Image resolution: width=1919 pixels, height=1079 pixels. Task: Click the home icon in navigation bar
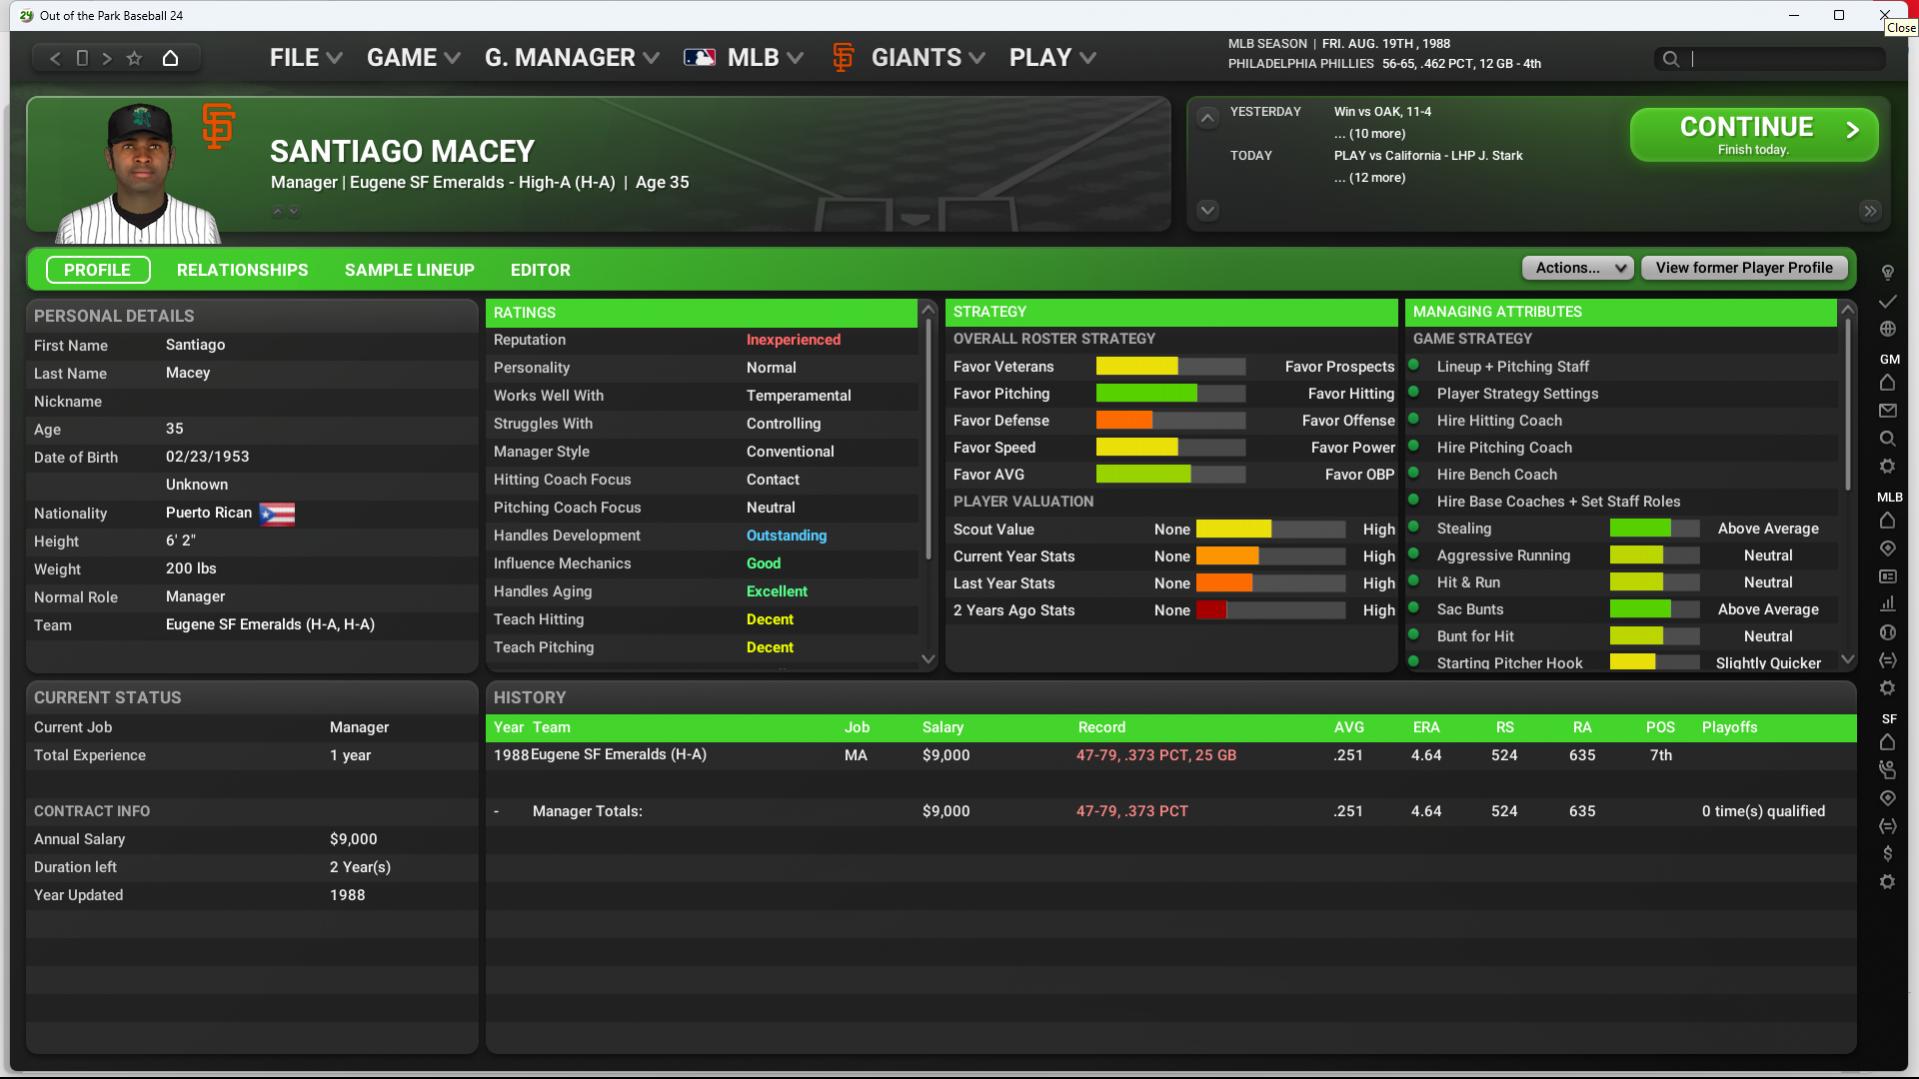tap(170, 58)
